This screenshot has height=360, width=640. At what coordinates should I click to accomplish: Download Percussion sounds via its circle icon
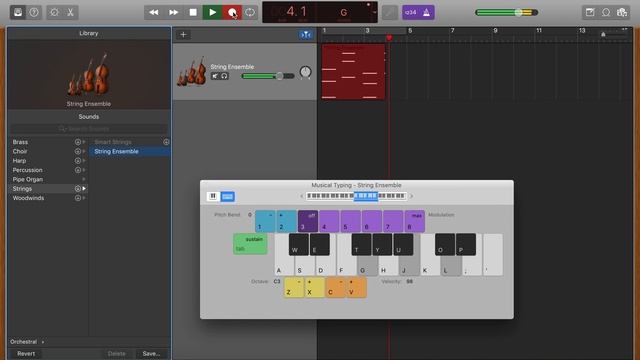78,170
